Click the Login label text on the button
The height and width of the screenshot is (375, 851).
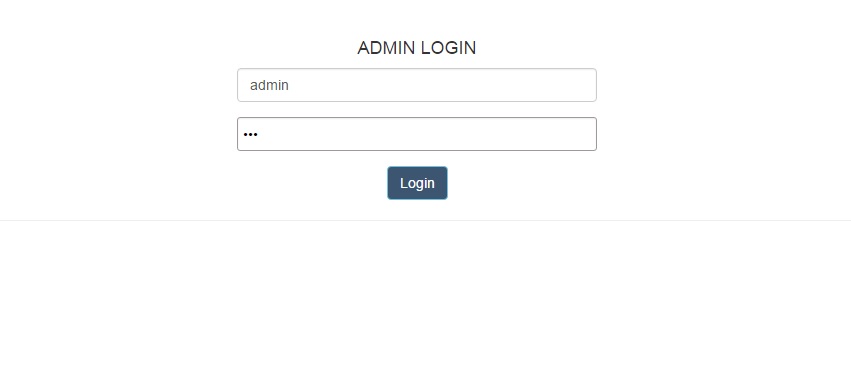point(417,183)
